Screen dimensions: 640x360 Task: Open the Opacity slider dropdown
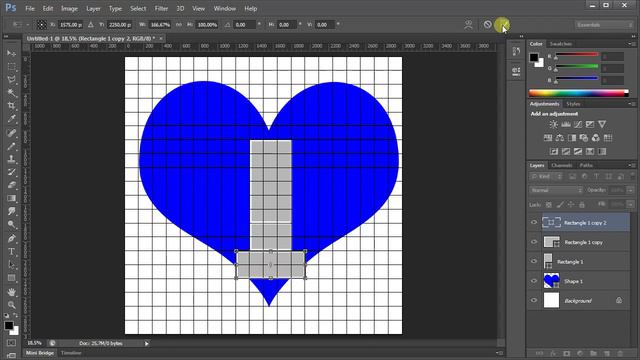(631, 190)
